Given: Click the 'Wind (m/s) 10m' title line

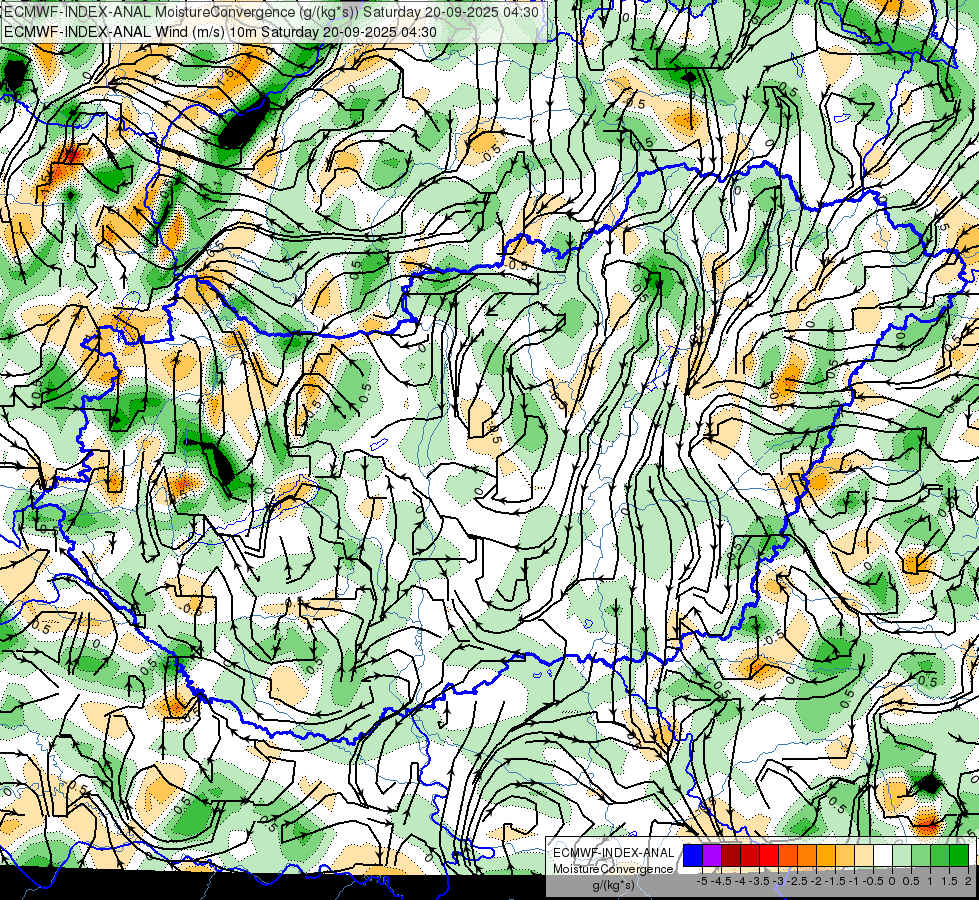Looking at the screenshot, I should pyautogui.click(x=220, y=32).
